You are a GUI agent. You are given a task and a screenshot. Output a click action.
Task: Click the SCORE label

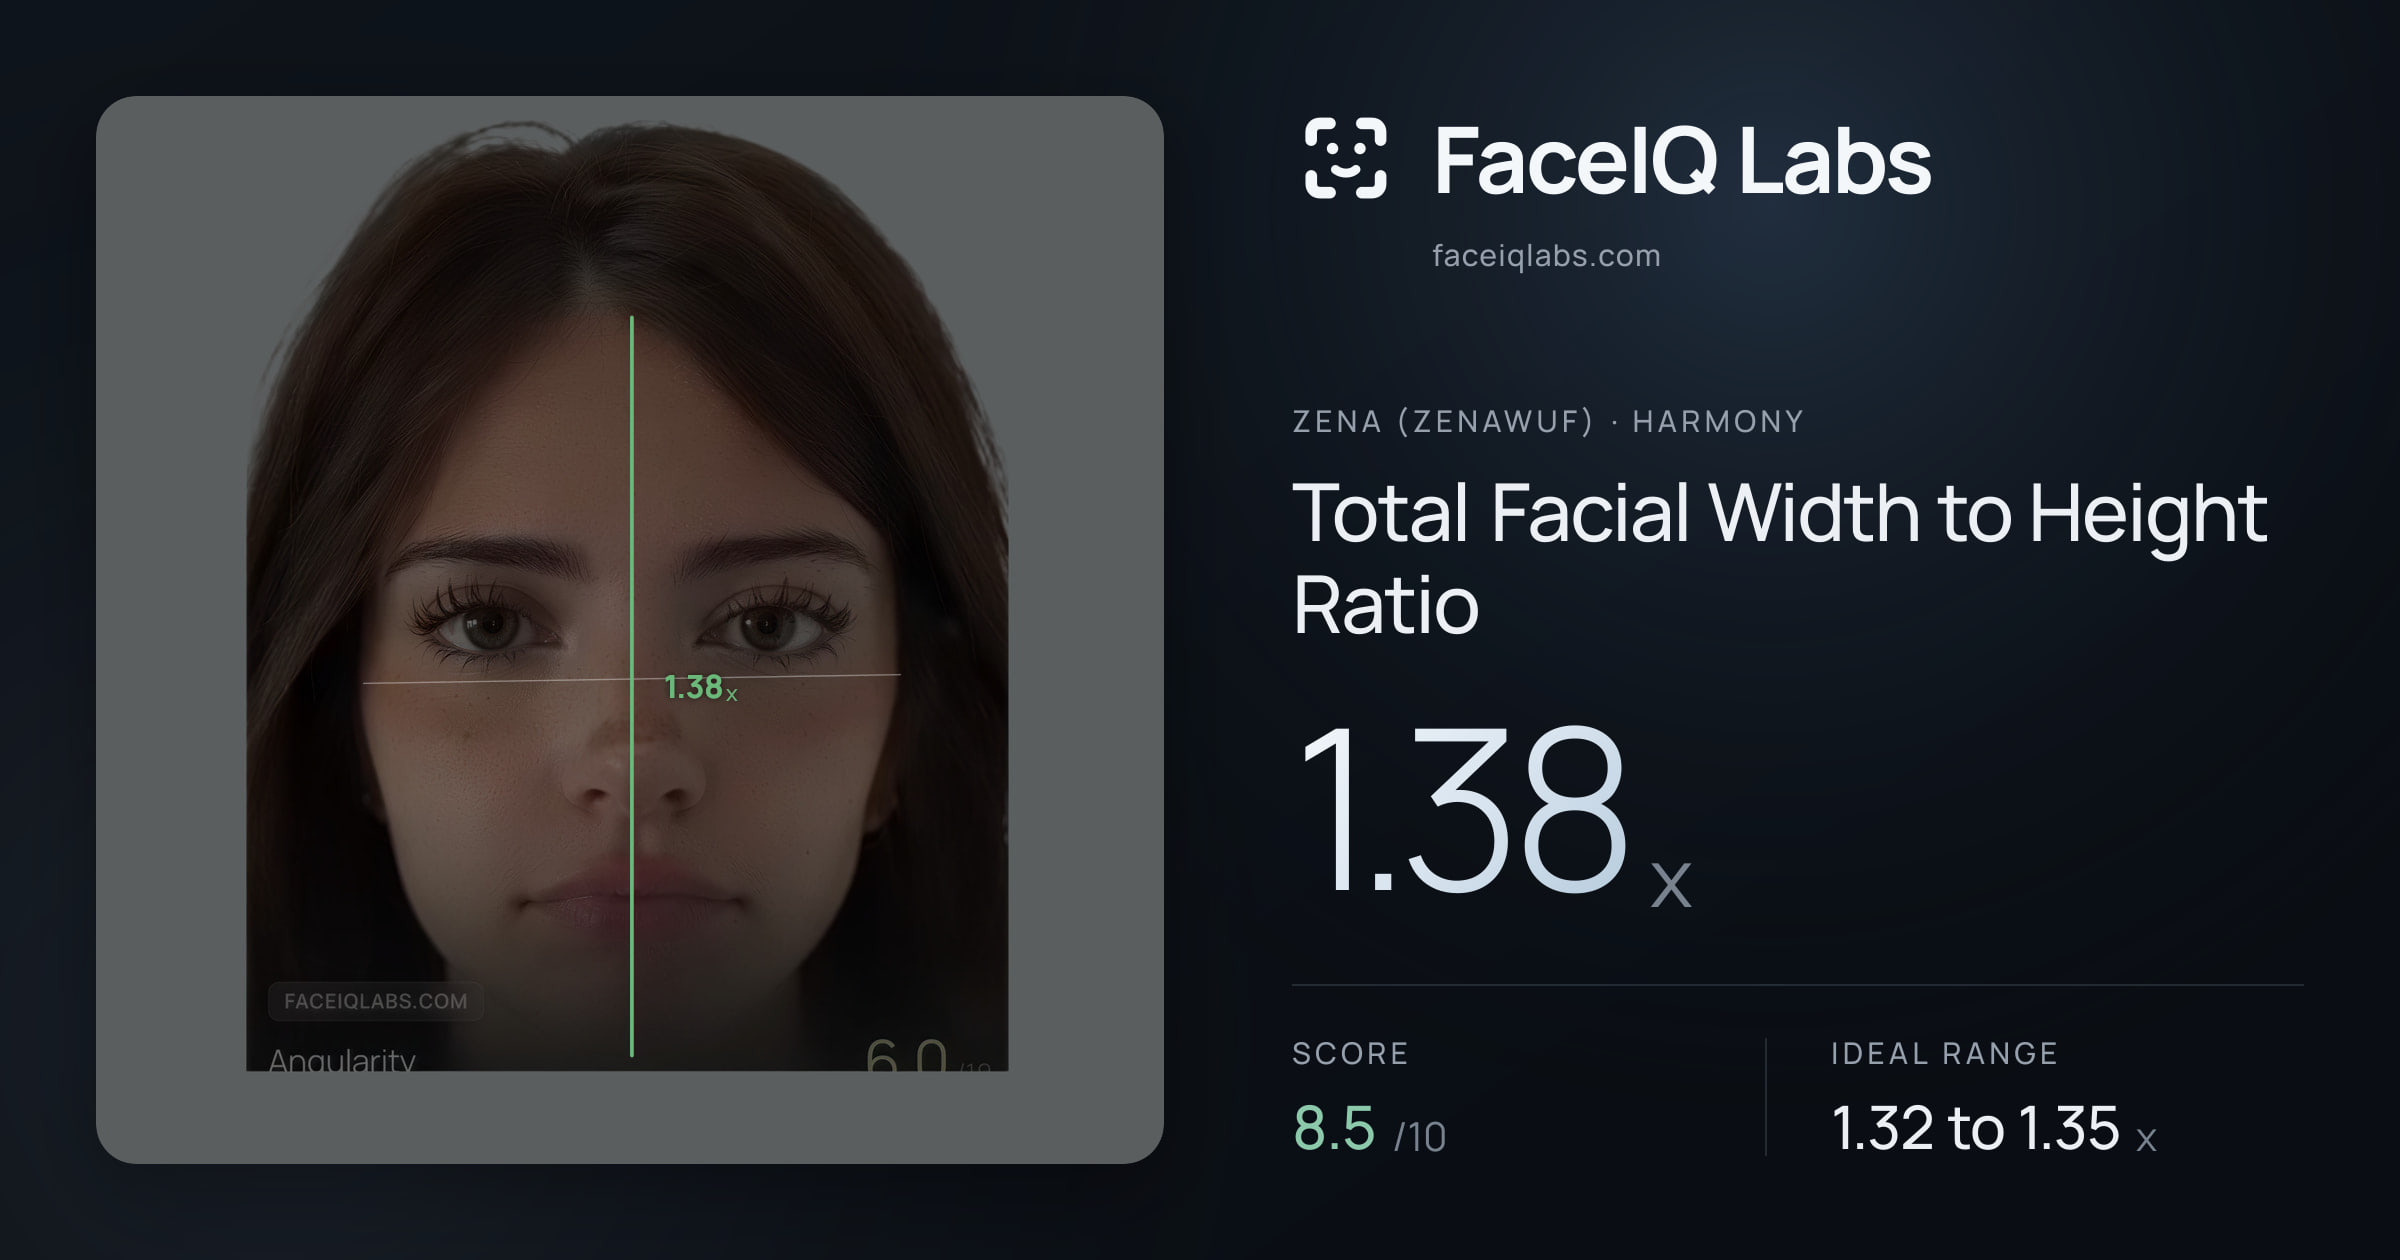[x=1350, y=1054]
